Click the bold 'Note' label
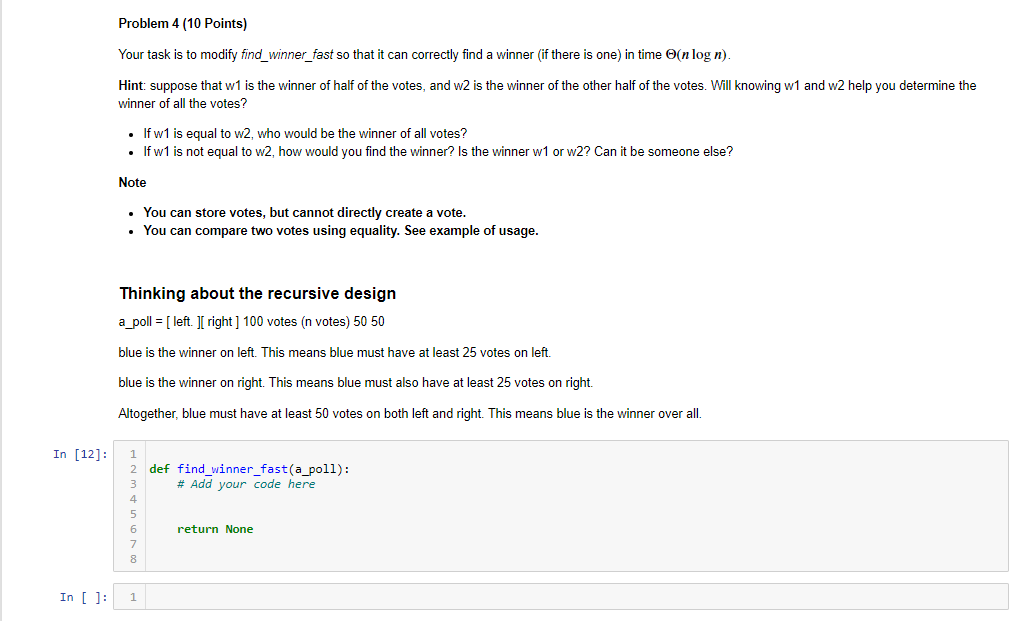Screen dimensions: 1023x621 click(132, 183)
